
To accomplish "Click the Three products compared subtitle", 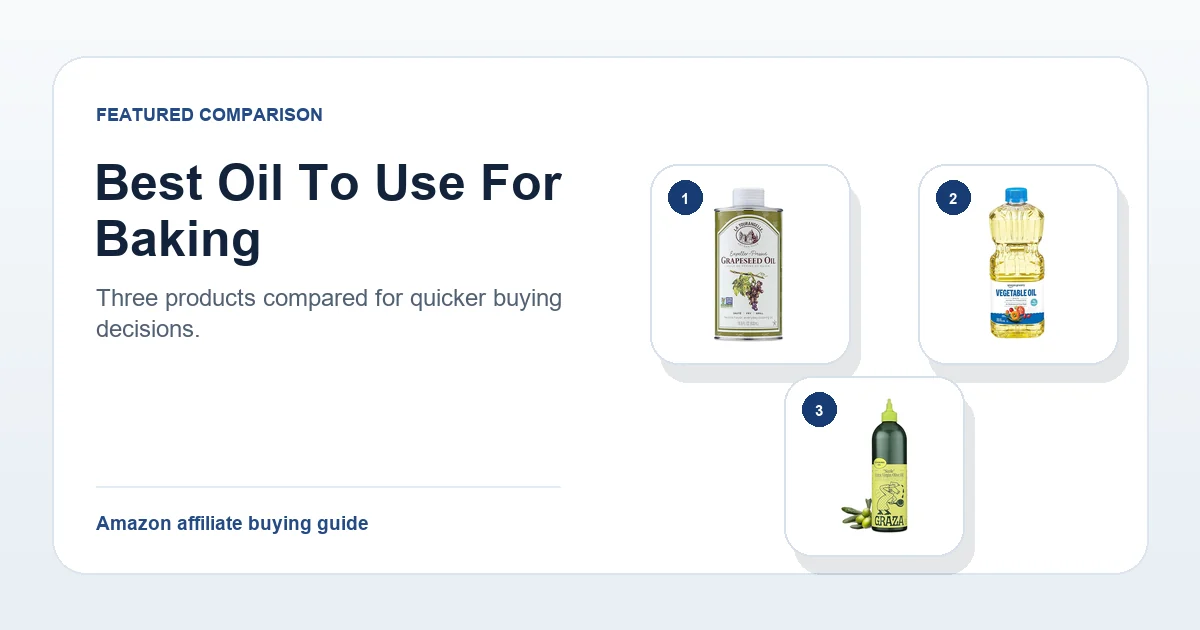I will coord(329,313).
